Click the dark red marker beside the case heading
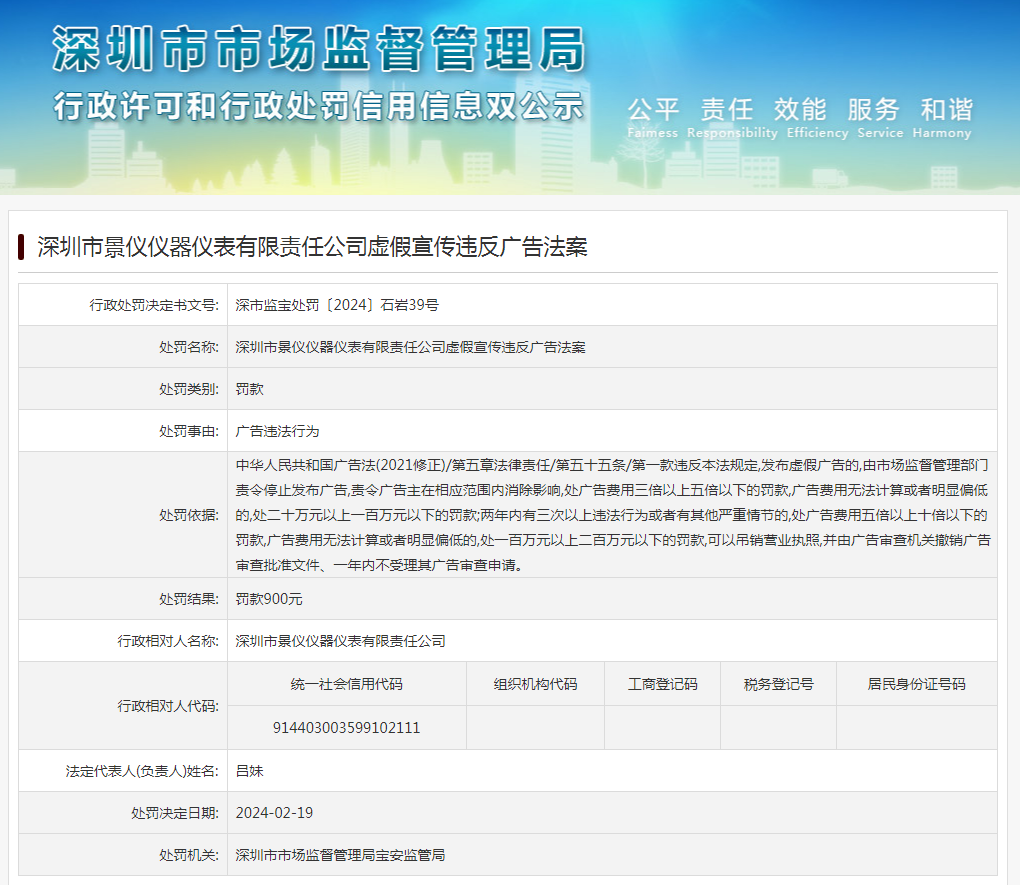This screenshot has height=885, width=1020. tap(21, 247)
